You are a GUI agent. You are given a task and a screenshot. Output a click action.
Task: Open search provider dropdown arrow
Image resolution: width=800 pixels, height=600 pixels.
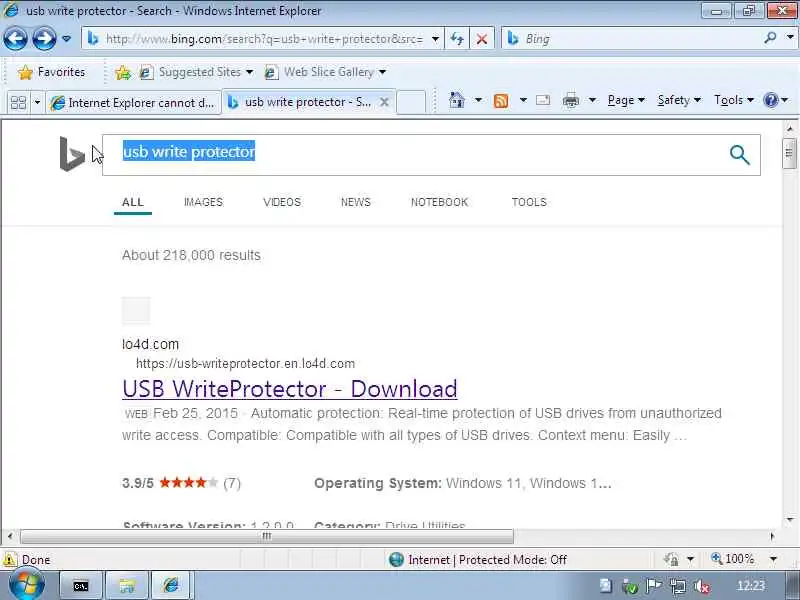(789, 37)
